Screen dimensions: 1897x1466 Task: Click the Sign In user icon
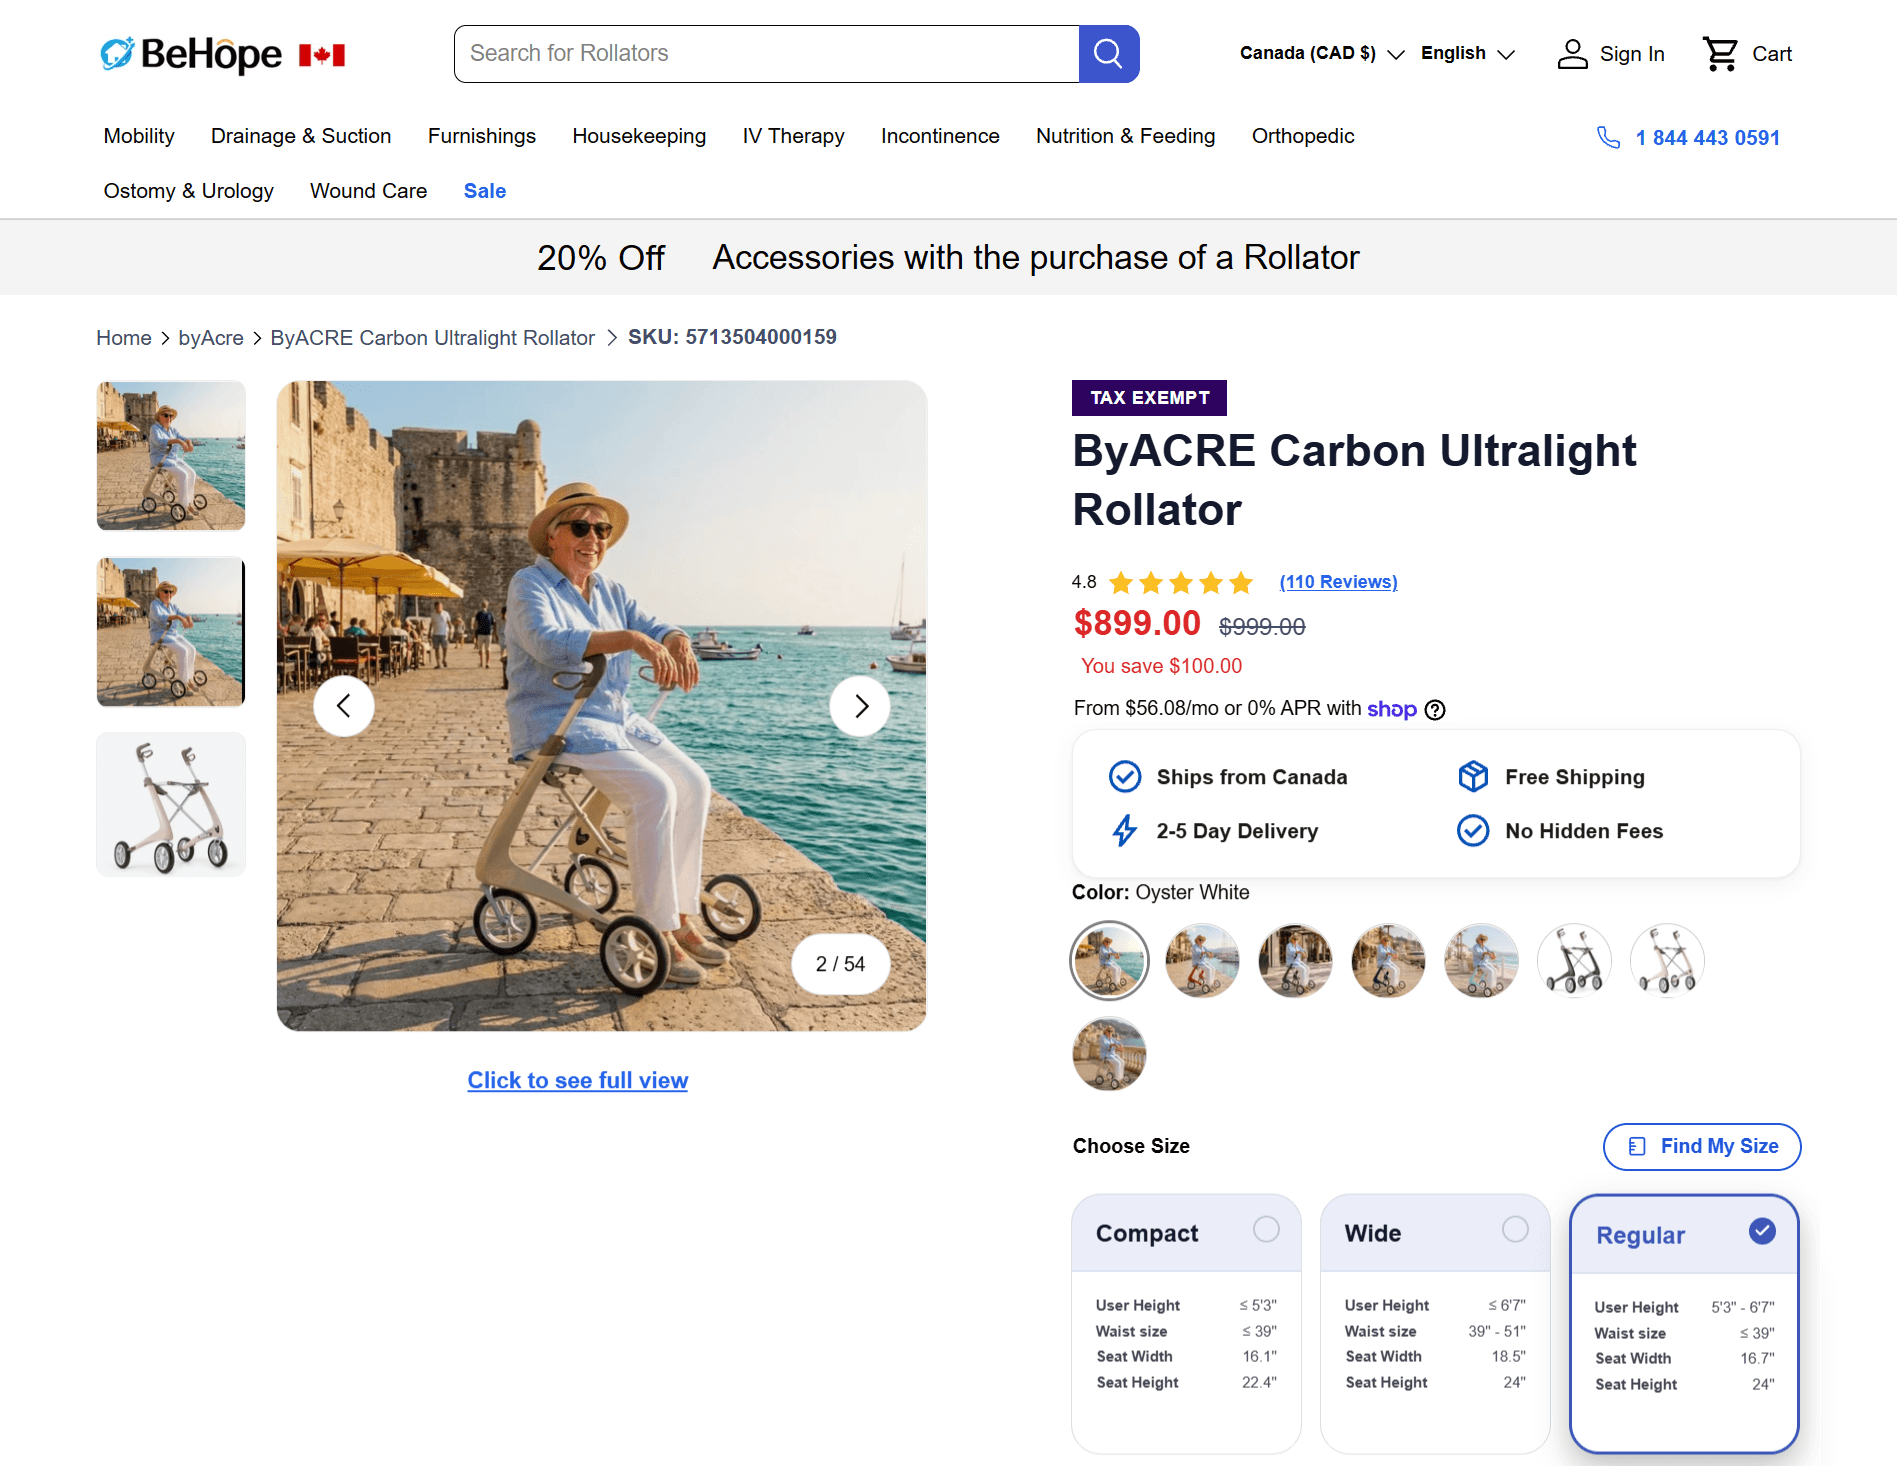tap(1572, 54)
